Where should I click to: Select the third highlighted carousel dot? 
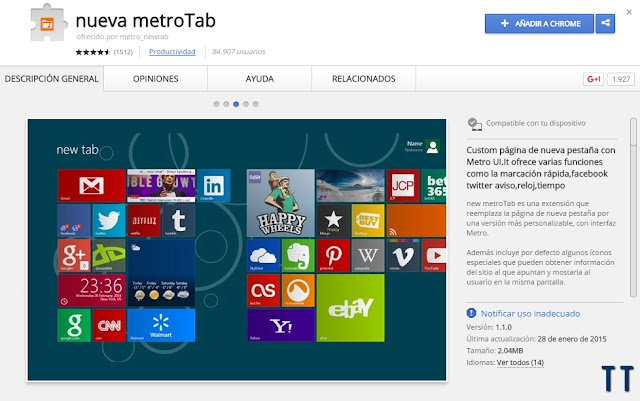(236, 104)
